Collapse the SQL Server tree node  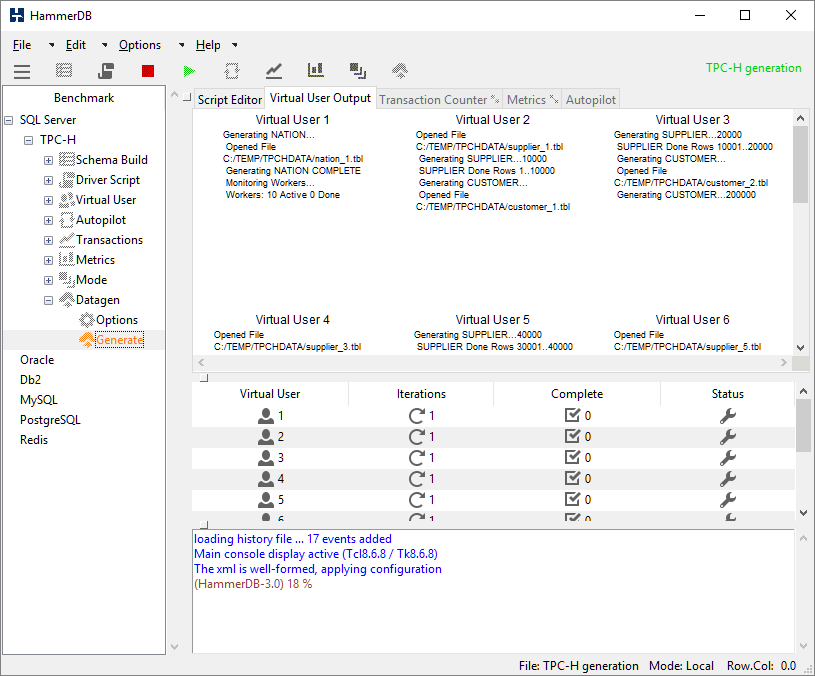(x=9, y=120)
